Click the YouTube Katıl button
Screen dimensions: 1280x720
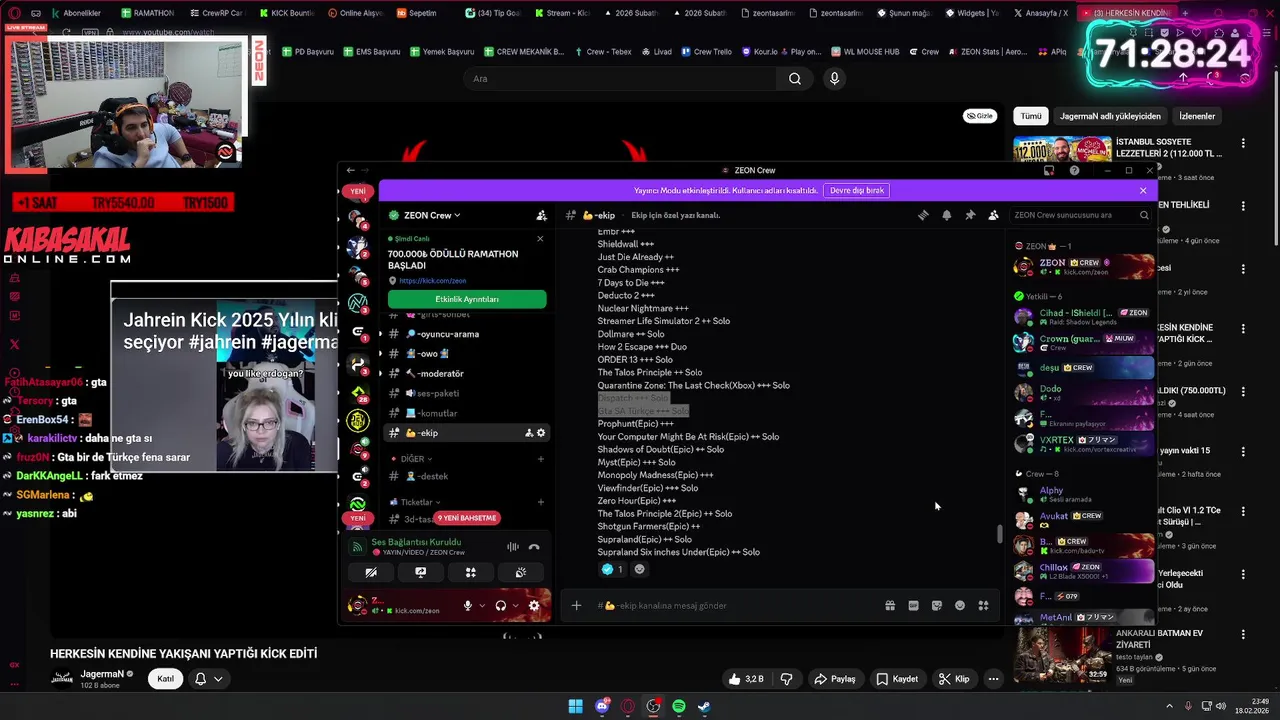click(x=165, y=679)
